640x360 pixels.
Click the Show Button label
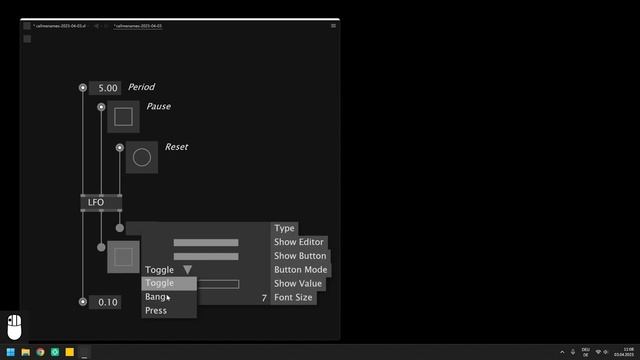click(x=300, y=256)
